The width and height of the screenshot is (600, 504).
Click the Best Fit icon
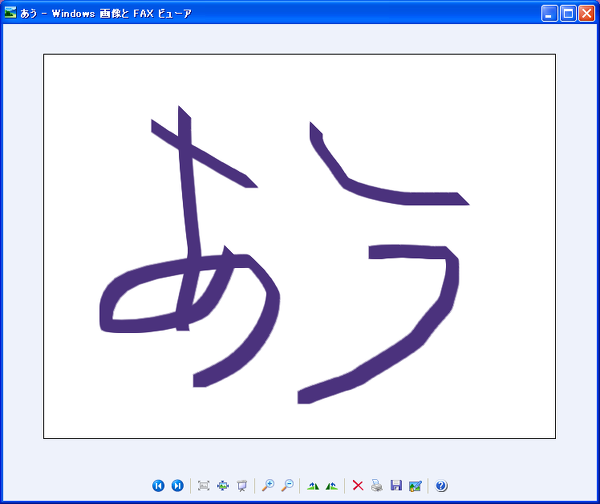(x=204, y=486)
